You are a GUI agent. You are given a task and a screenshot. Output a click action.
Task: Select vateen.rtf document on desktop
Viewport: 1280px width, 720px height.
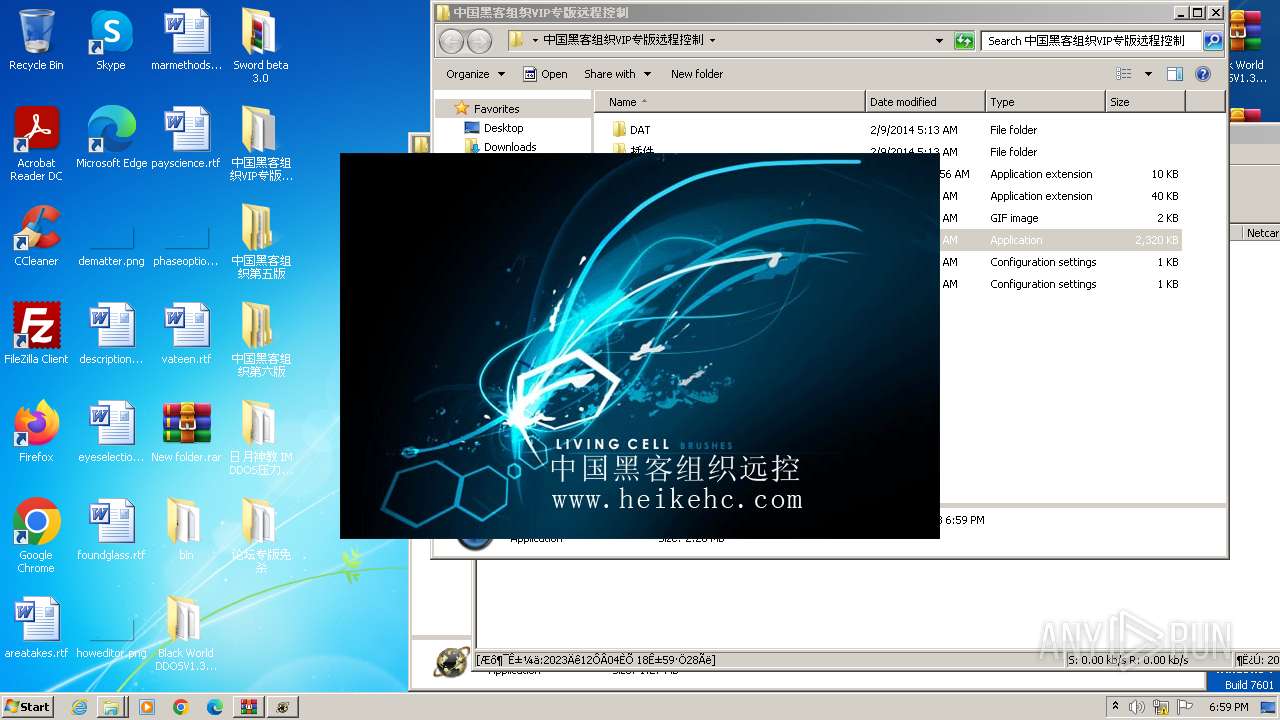tap(186, 333)
